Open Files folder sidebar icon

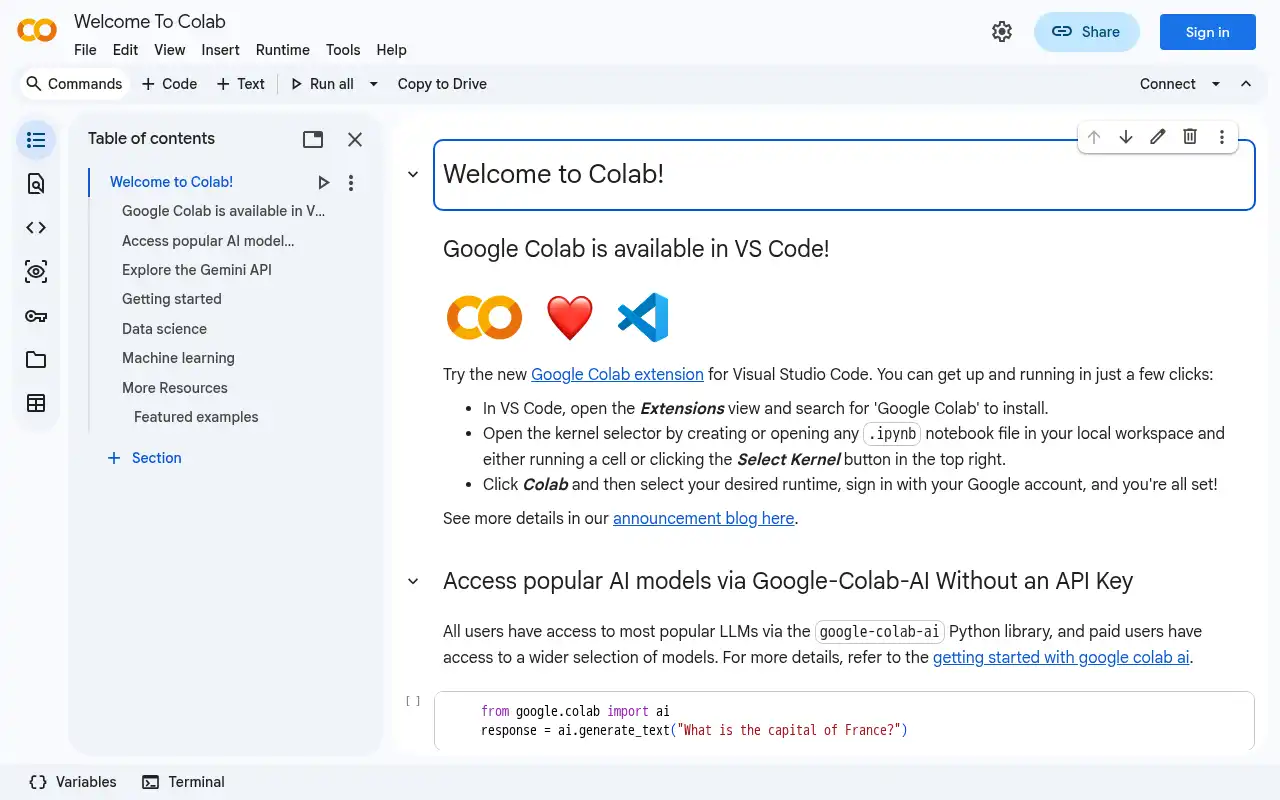(x=36, y=360)
